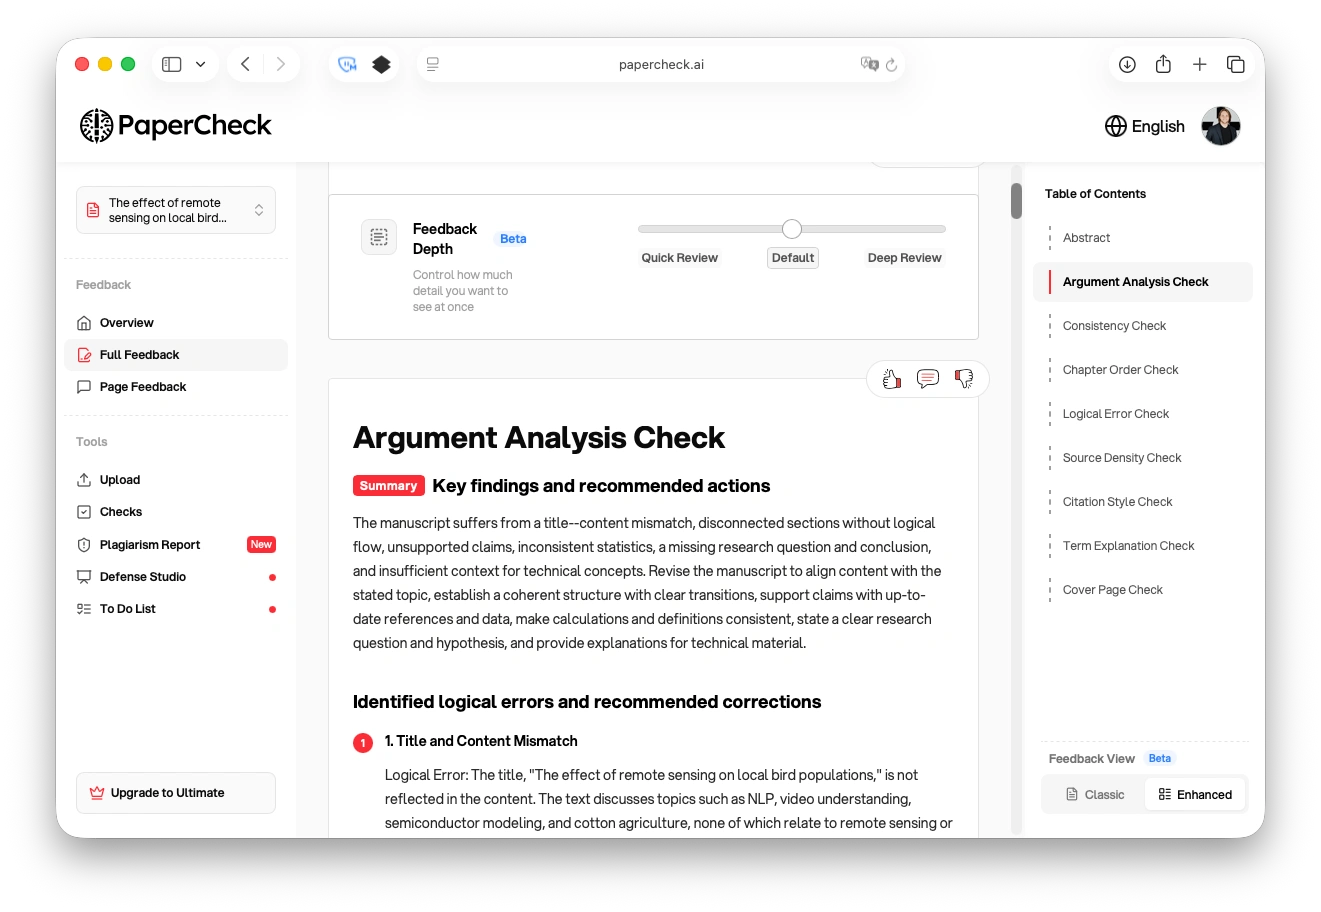Click the PaperCheck logo
This screenshot has height=912, width=1321.
175,125
